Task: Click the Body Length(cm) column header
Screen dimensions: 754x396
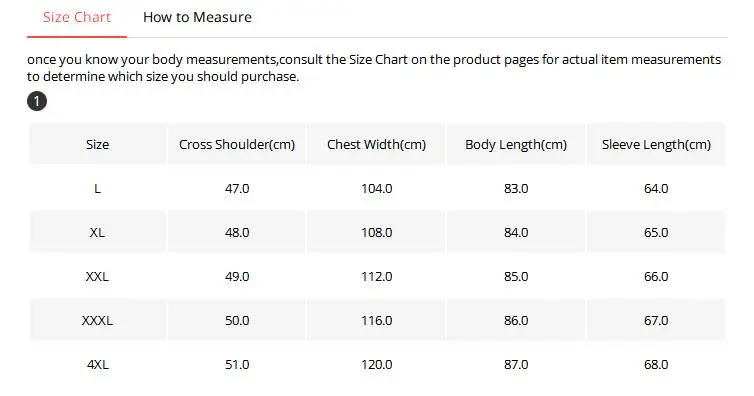Action: (516, 144)
